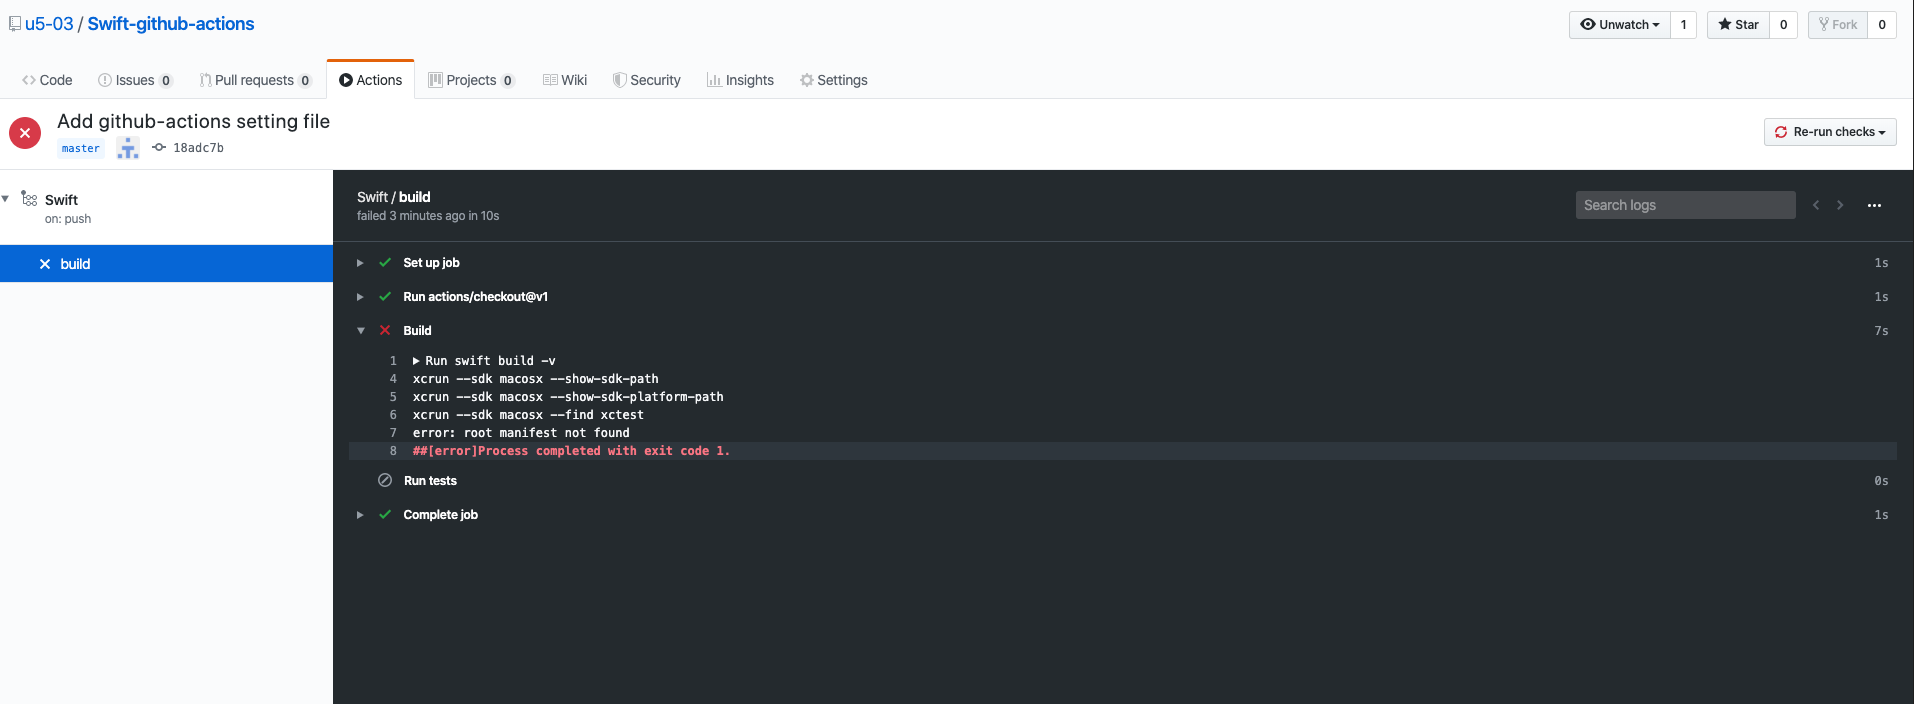The height and width of the screenshot is (704, 1914).
Task: Open the Re-run checks dropdown
Action: pos(1830,132)
